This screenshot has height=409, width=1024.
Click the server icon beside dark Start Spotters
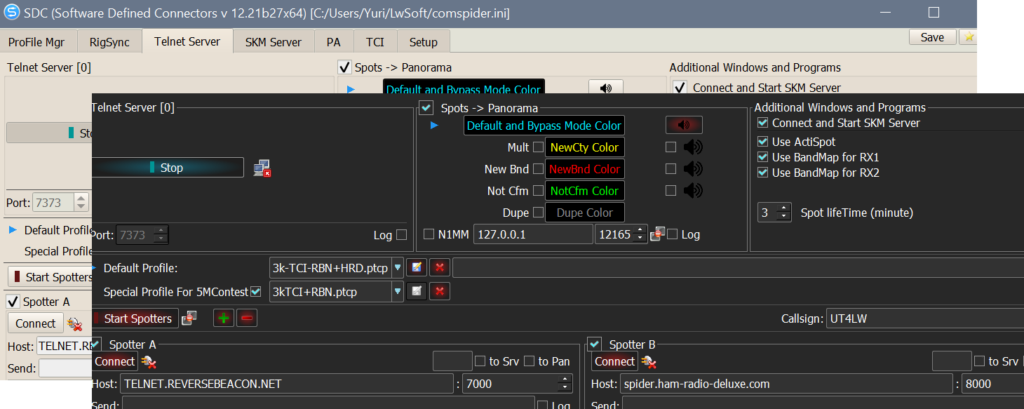190,318
